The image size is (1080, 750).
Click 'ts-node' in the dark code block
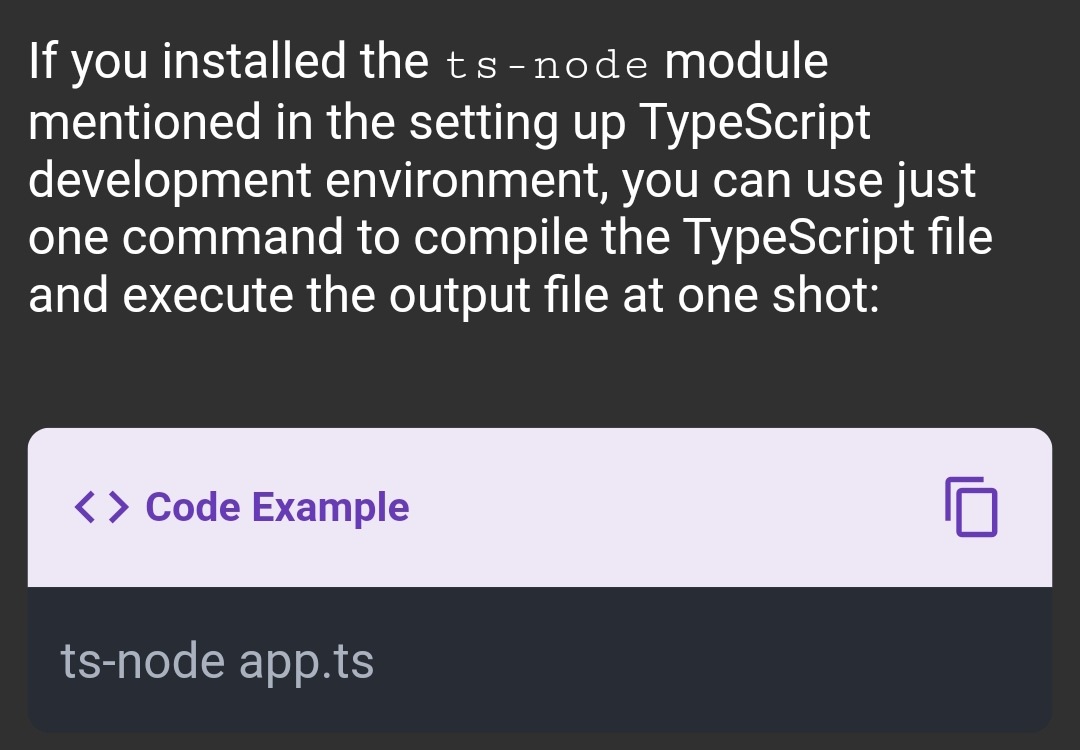coord(143,661)
